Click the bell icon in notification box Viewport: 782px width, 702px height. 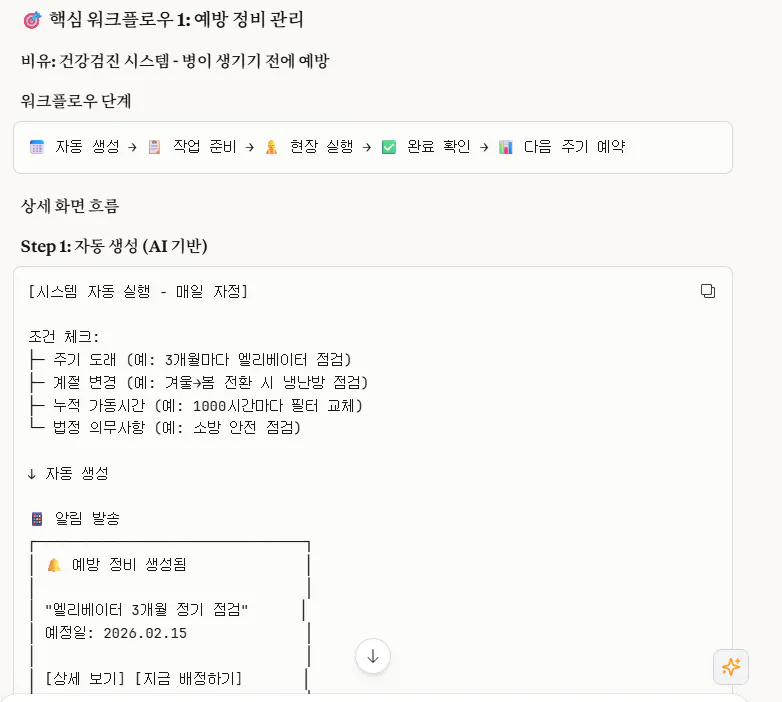click(x=54, y=565)
